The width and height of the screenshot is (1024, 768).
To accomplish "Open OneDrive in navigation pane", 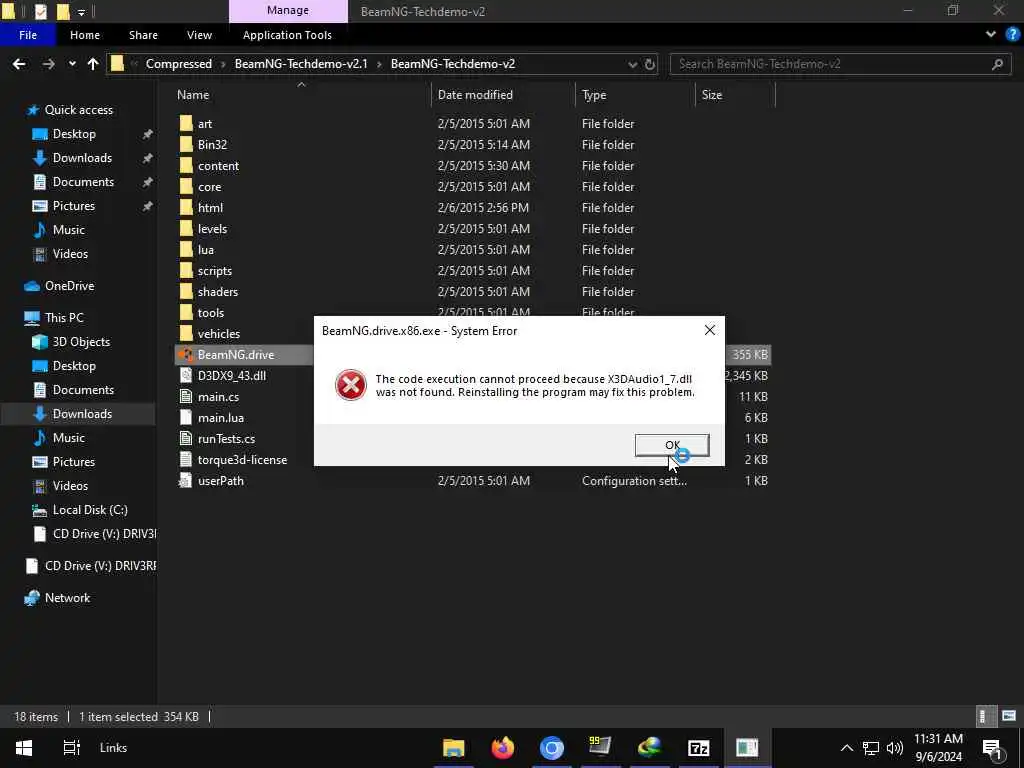I will point(69,286).
